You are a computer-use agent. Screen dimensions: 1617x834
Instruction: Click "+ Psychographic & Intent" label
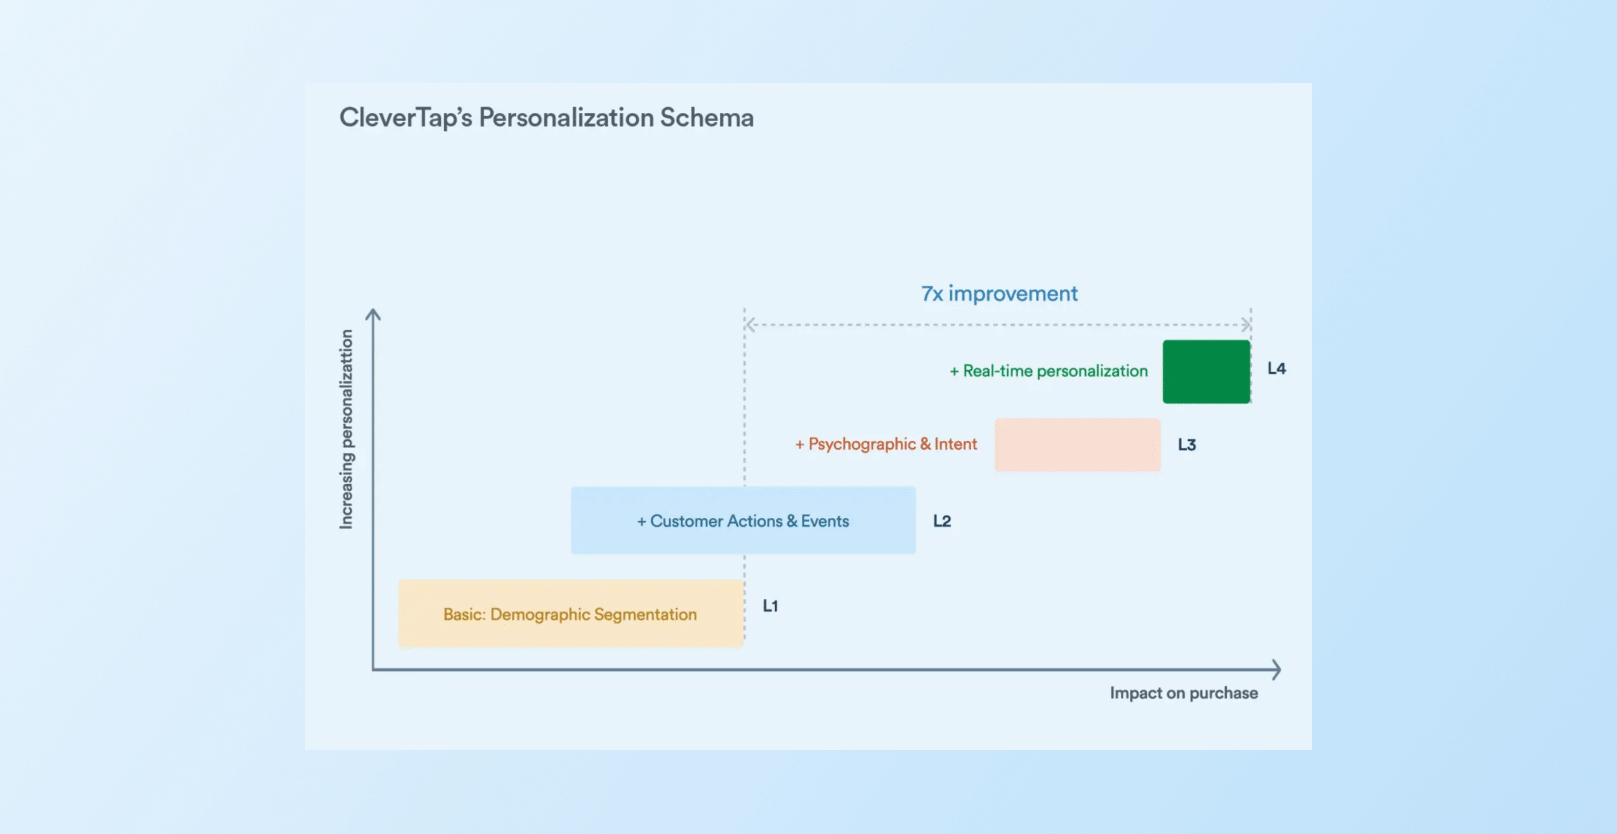(886, 444)
